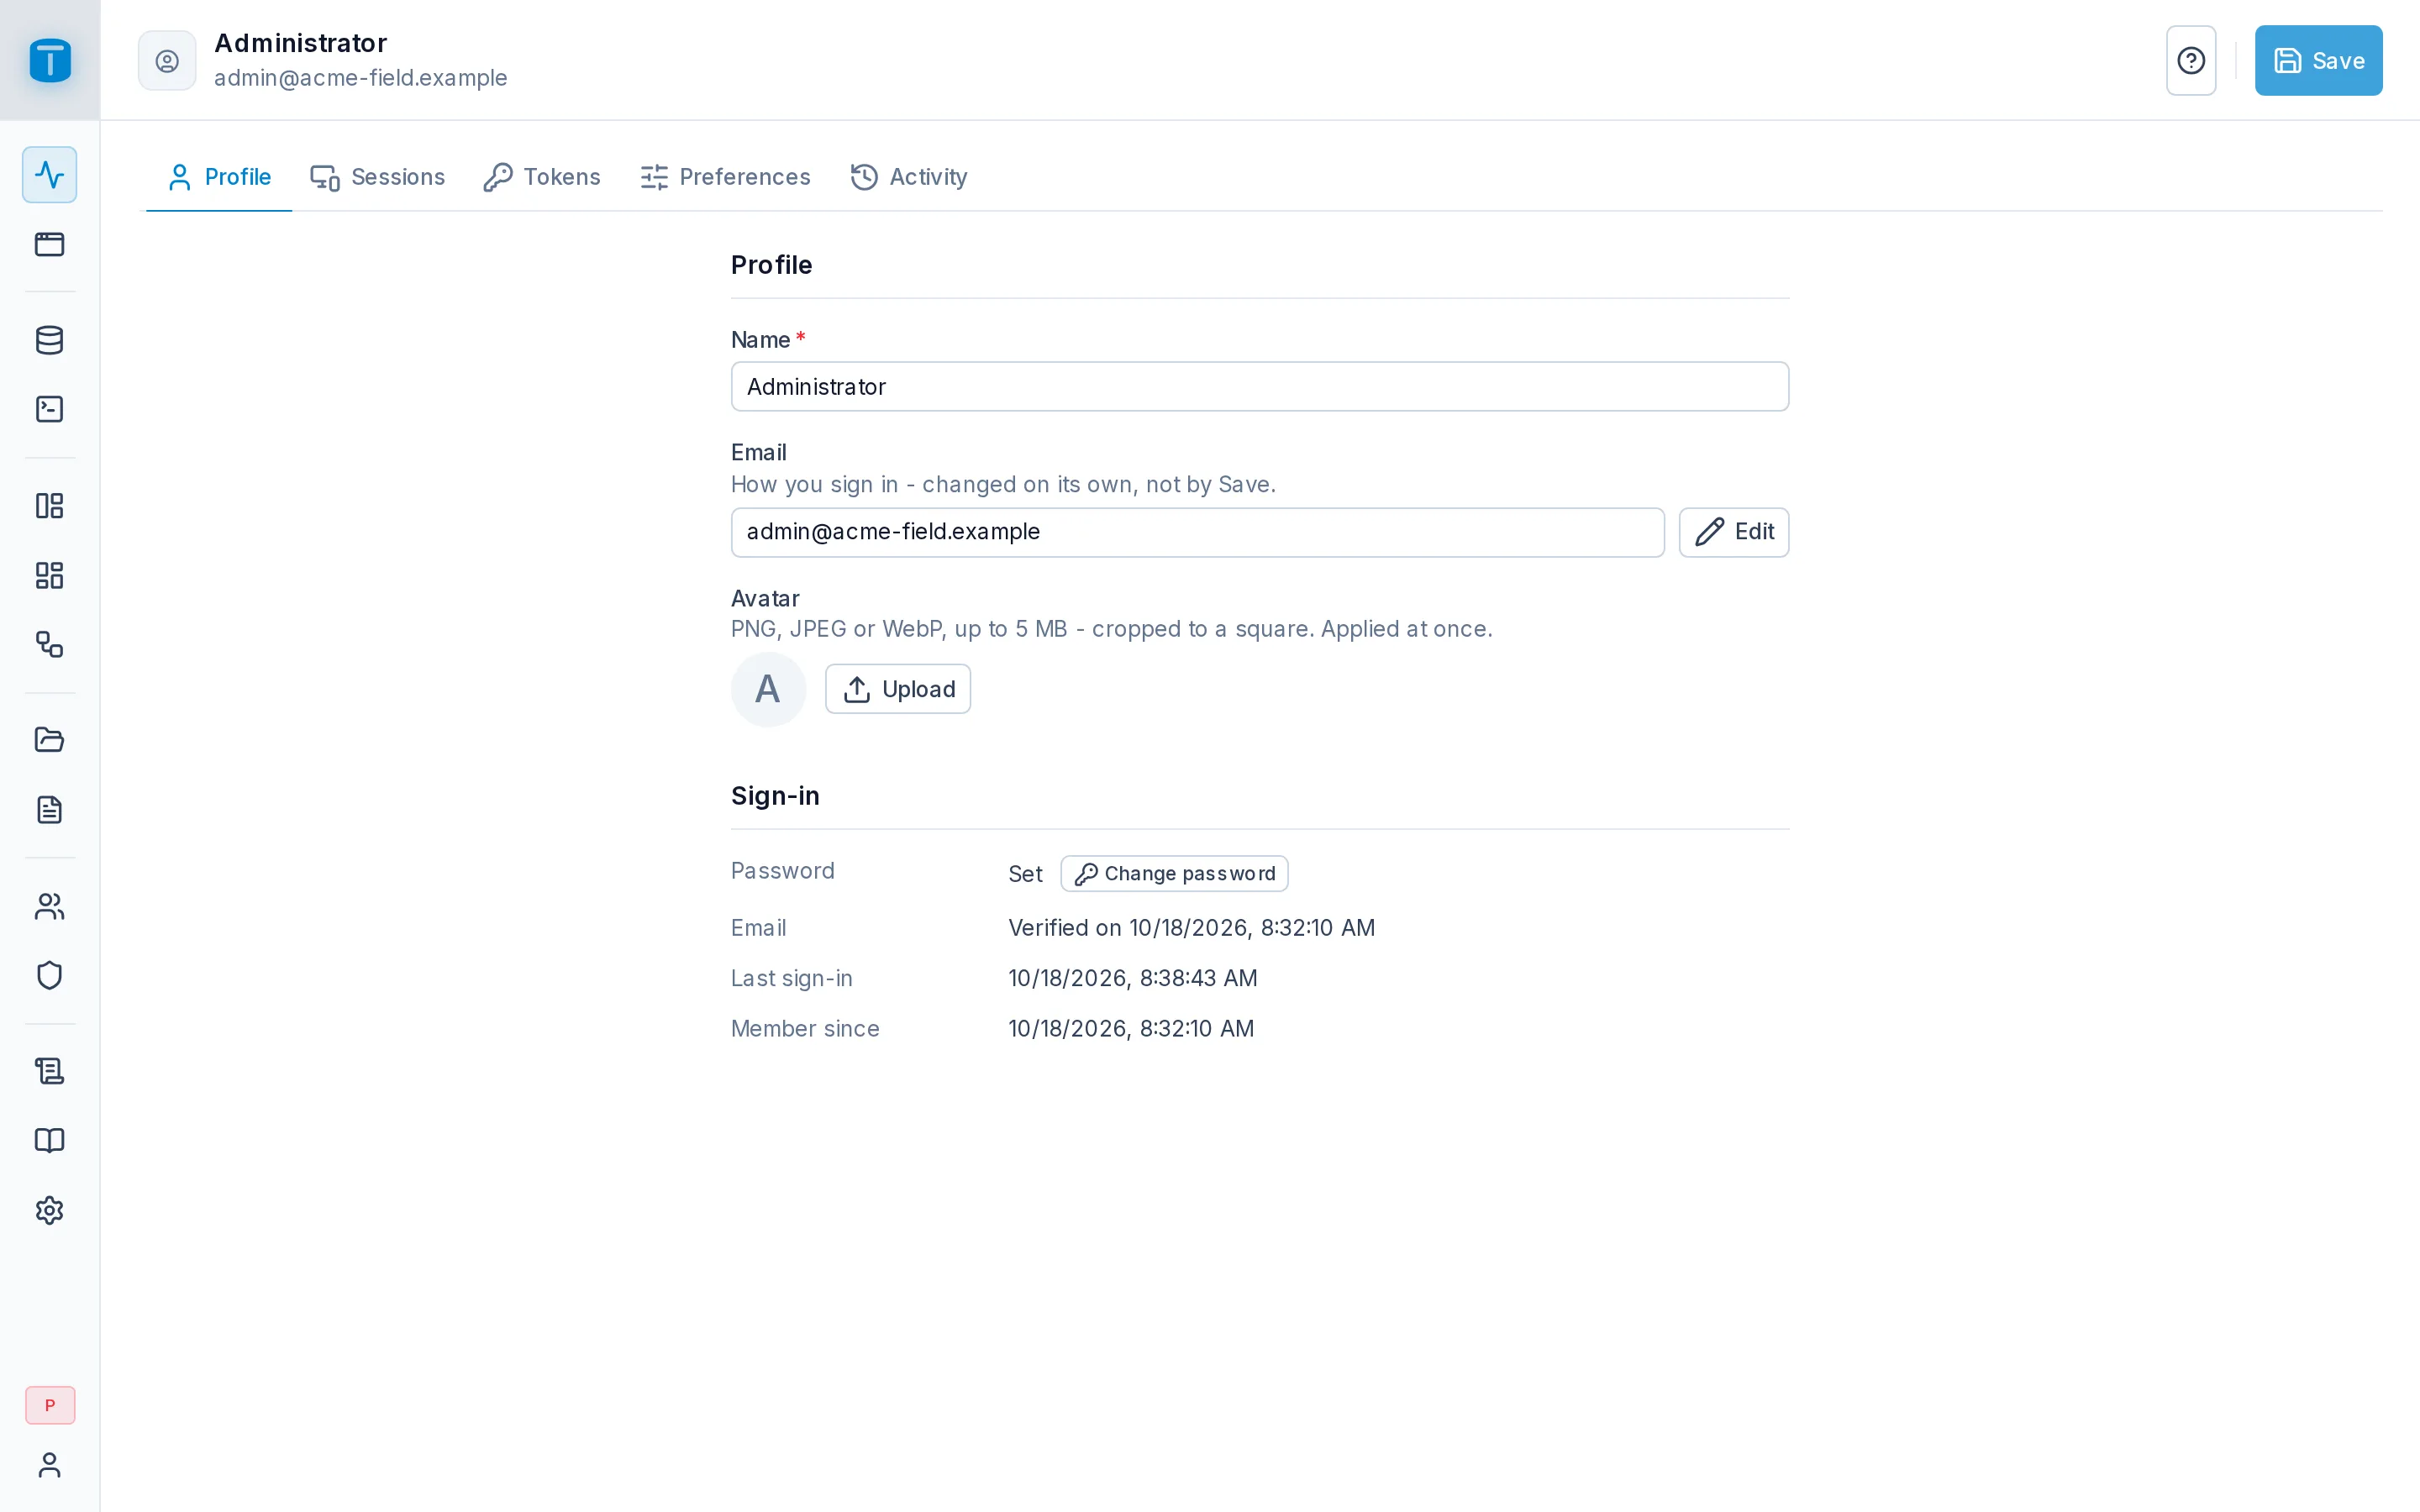Viewport: 2420px width, 1512px height.
Task: Open the terminal console sidebar icon
Action: click(50, 409)
